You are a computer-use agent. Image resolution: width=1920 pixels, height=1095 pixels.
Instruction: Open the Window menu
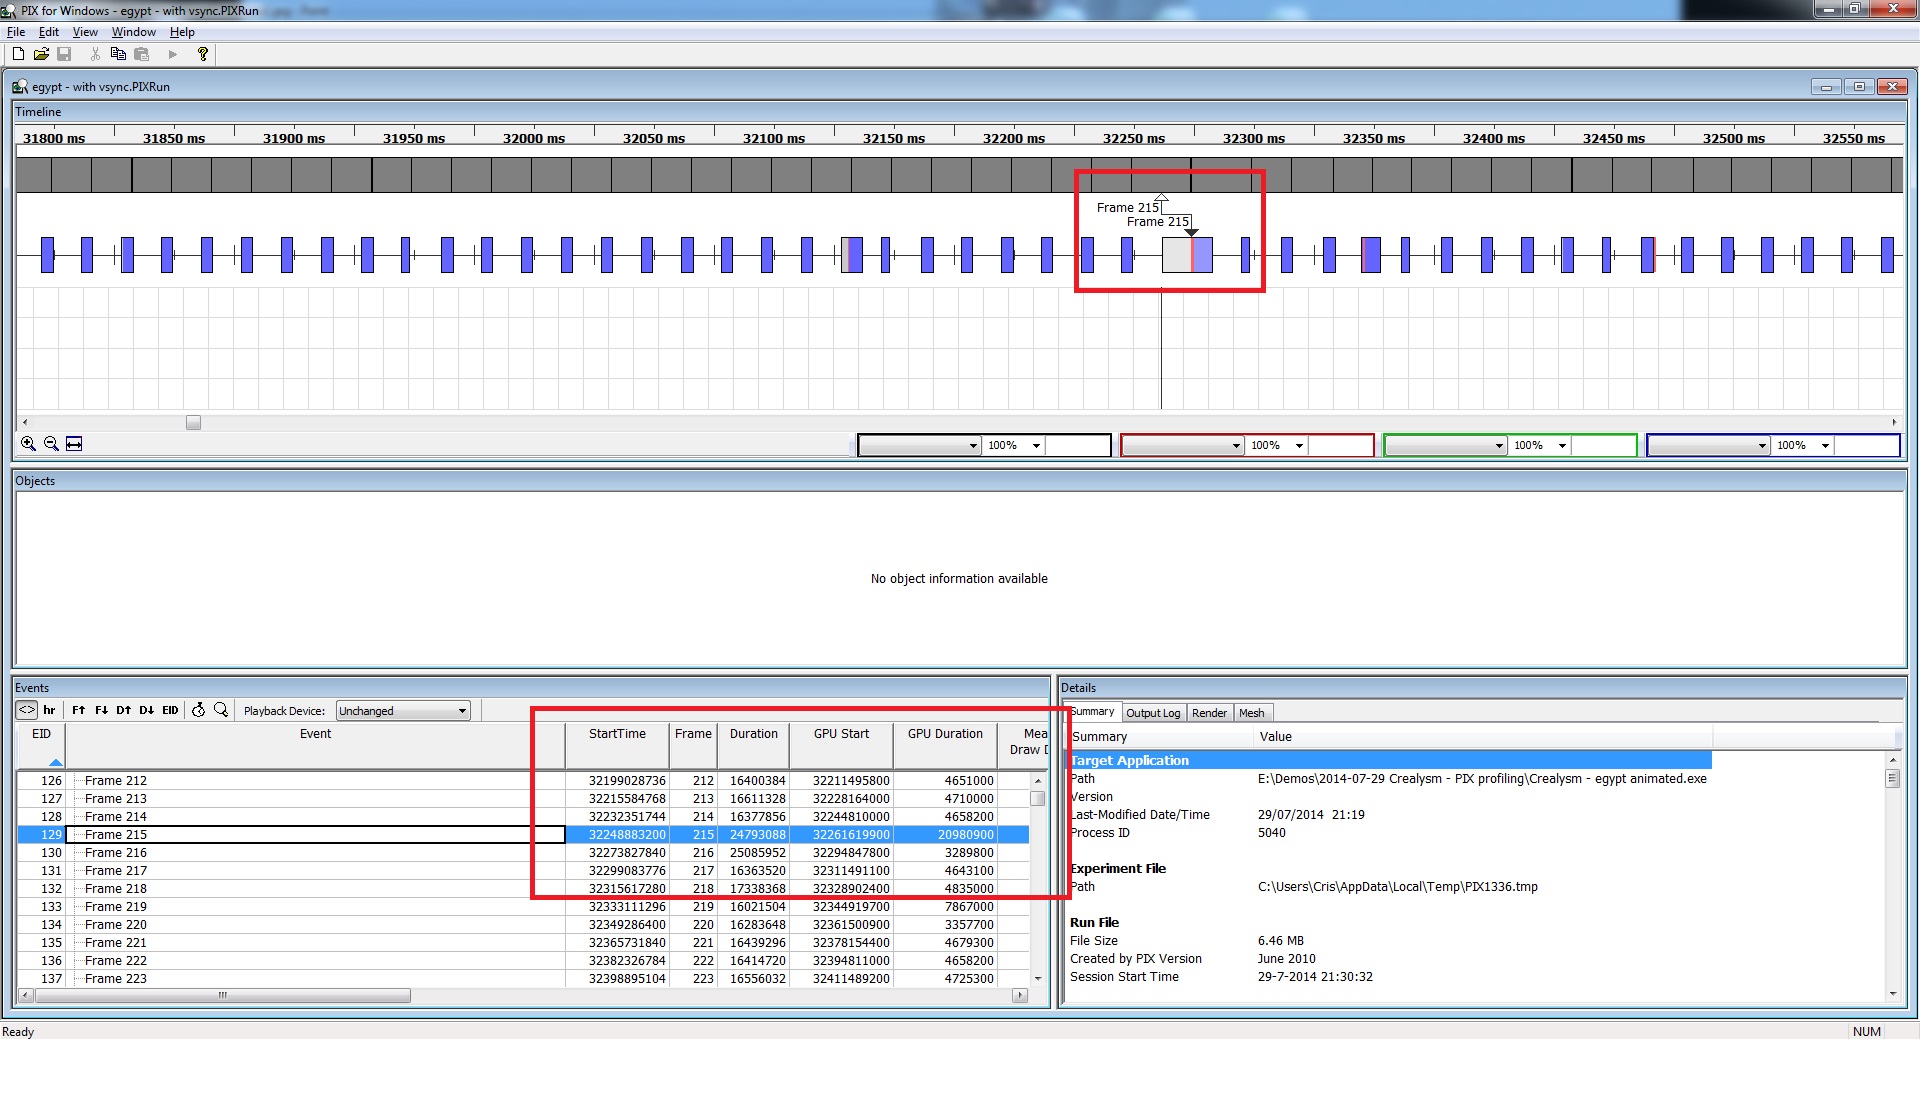133,32
